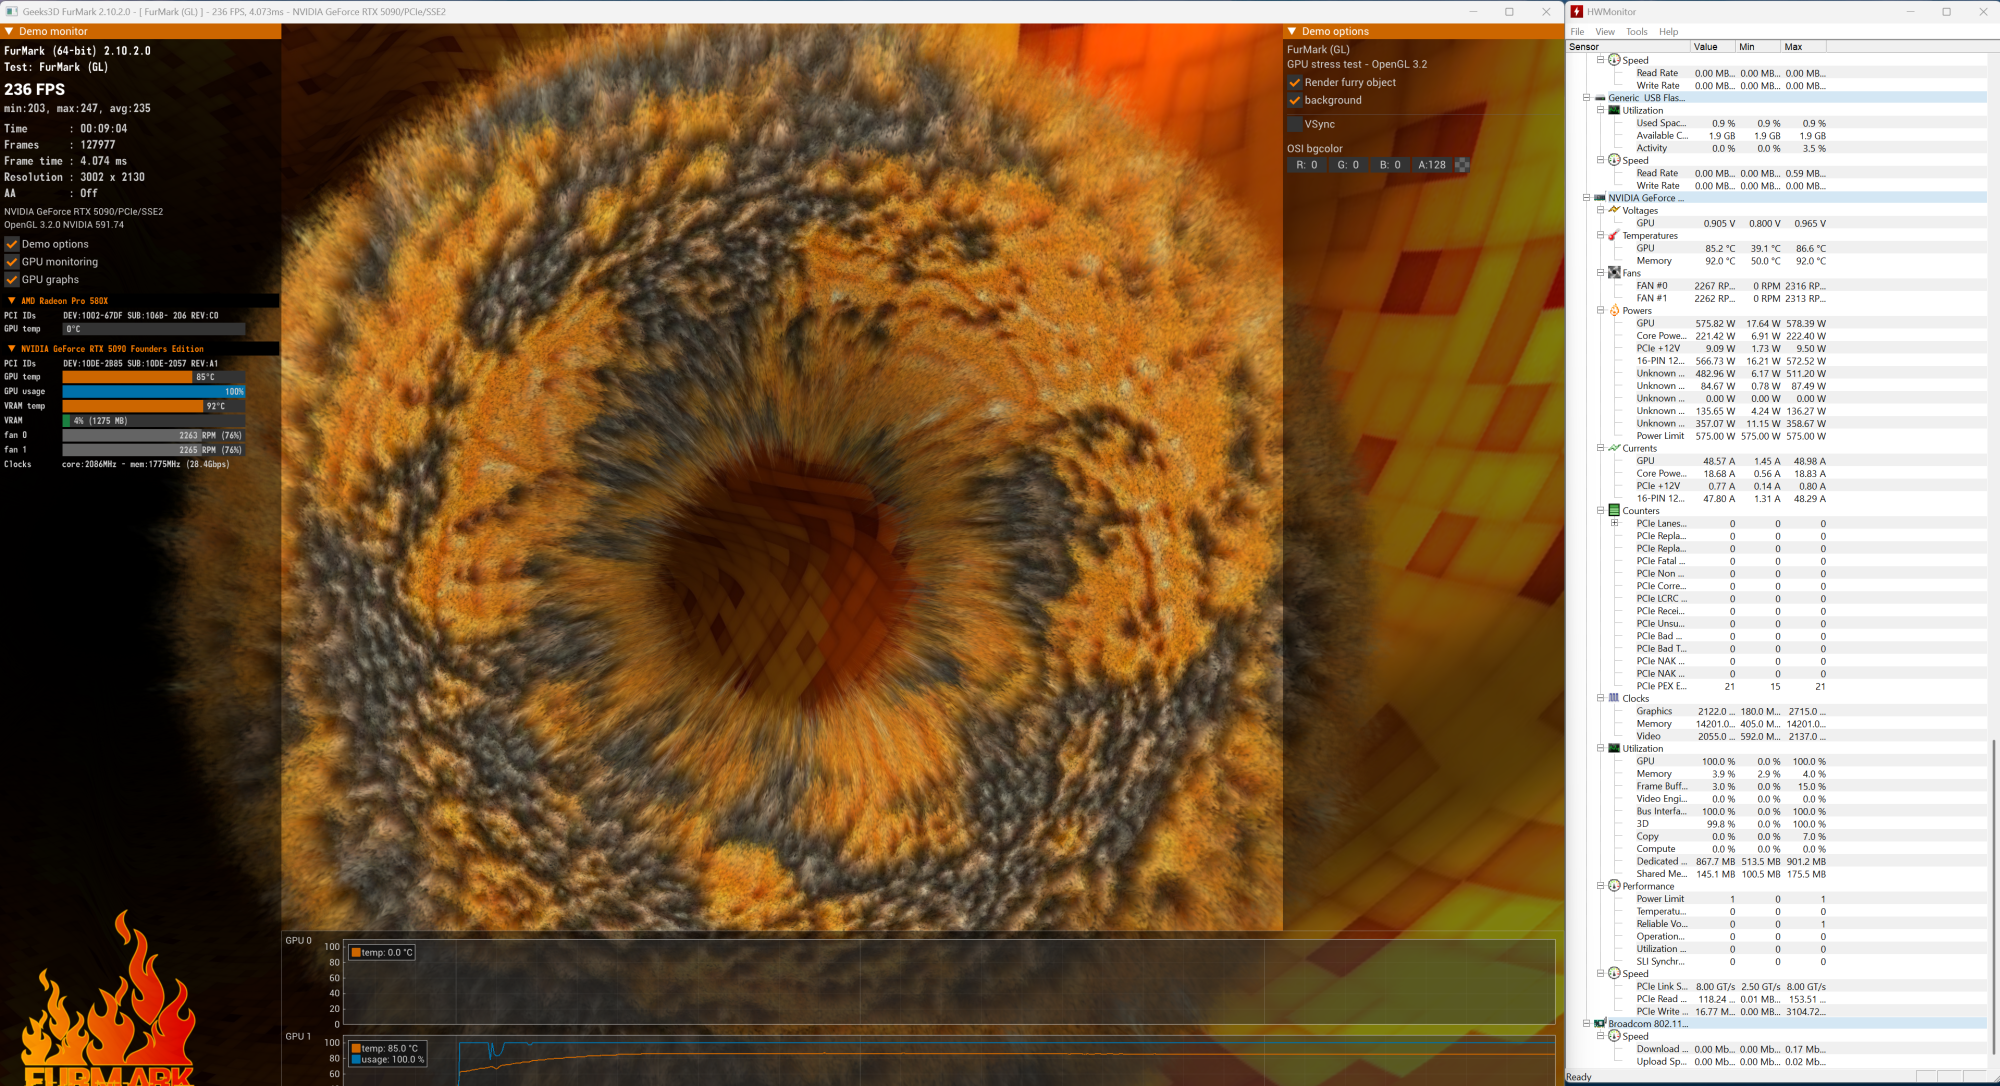Open the View menu in HWMonitor
2000x1086 pixels.
(x=1605, y=32)
